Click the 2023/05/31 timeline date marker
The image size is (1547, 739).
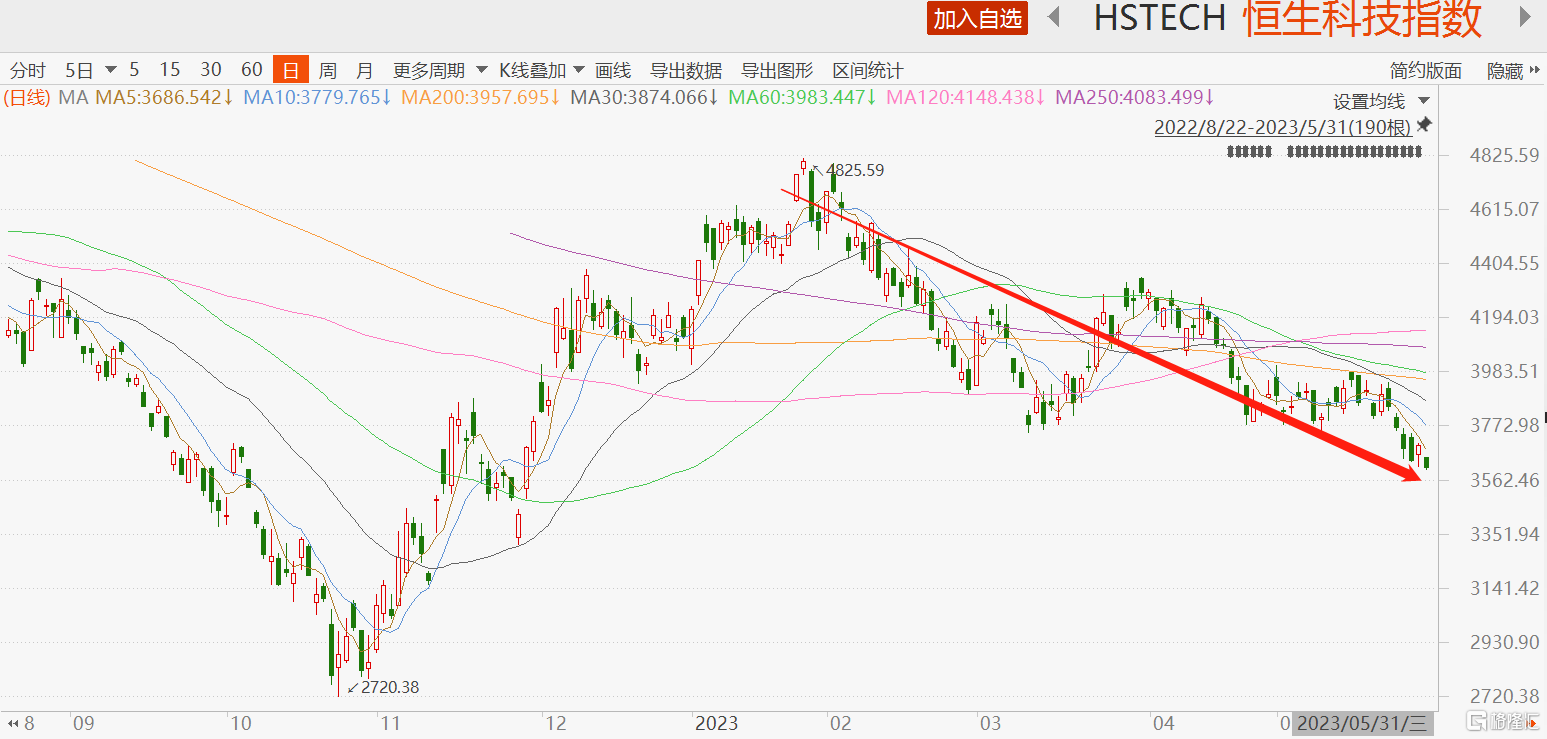coord(1362,723)
